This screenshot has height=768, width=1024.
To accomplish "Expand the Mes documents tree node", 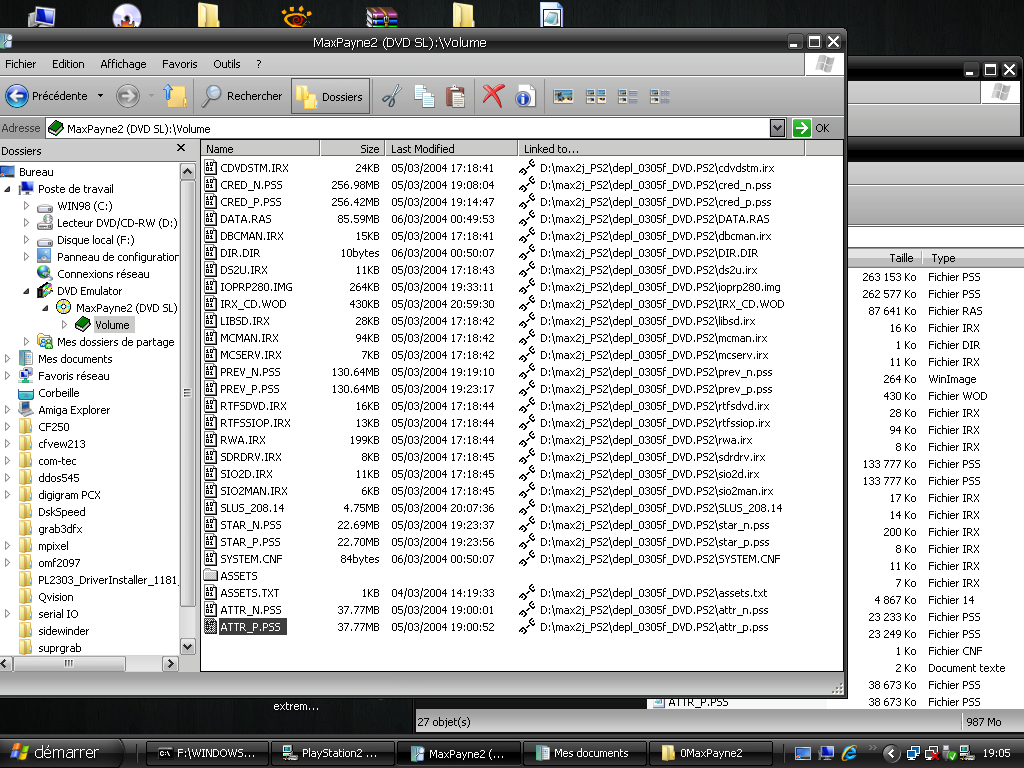I will click(7, 359).
